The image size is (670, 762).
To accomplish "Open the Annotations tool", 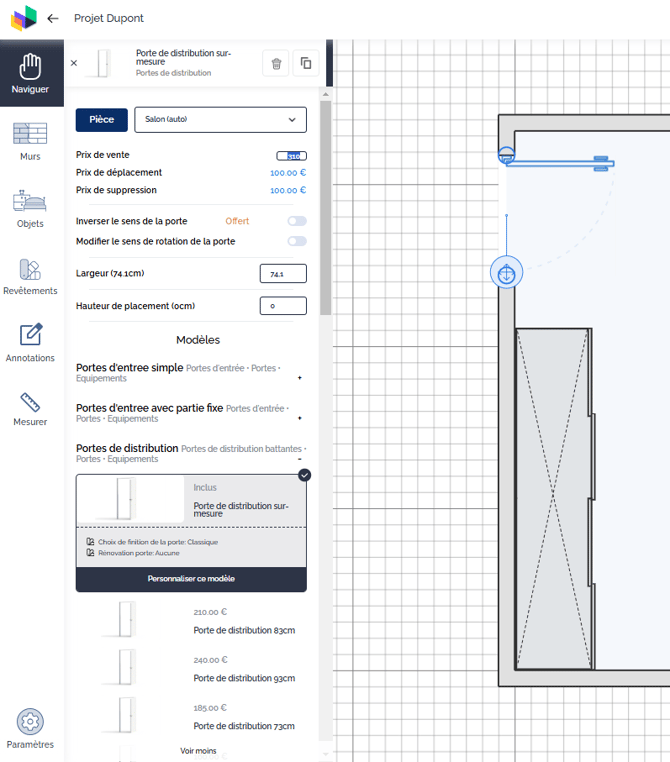I will [x=30, y=343].
